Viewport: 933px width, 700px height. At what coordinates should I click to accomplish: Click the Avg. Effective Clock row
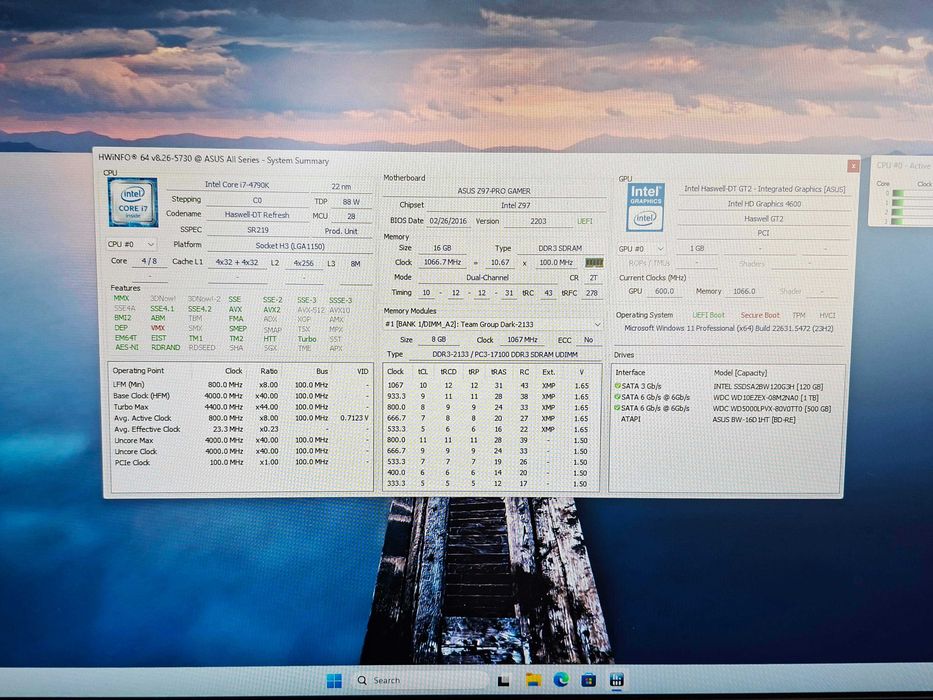coord(241,429)
